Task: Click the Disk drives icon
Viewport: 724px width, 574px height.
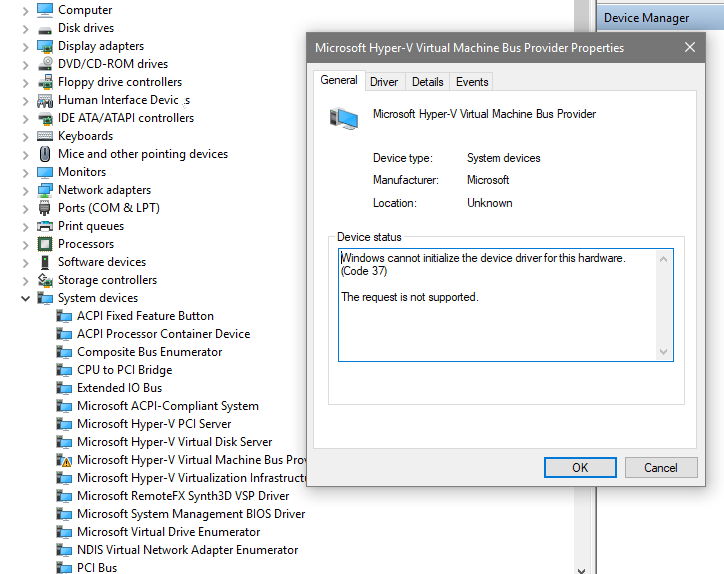Action: 45,29
